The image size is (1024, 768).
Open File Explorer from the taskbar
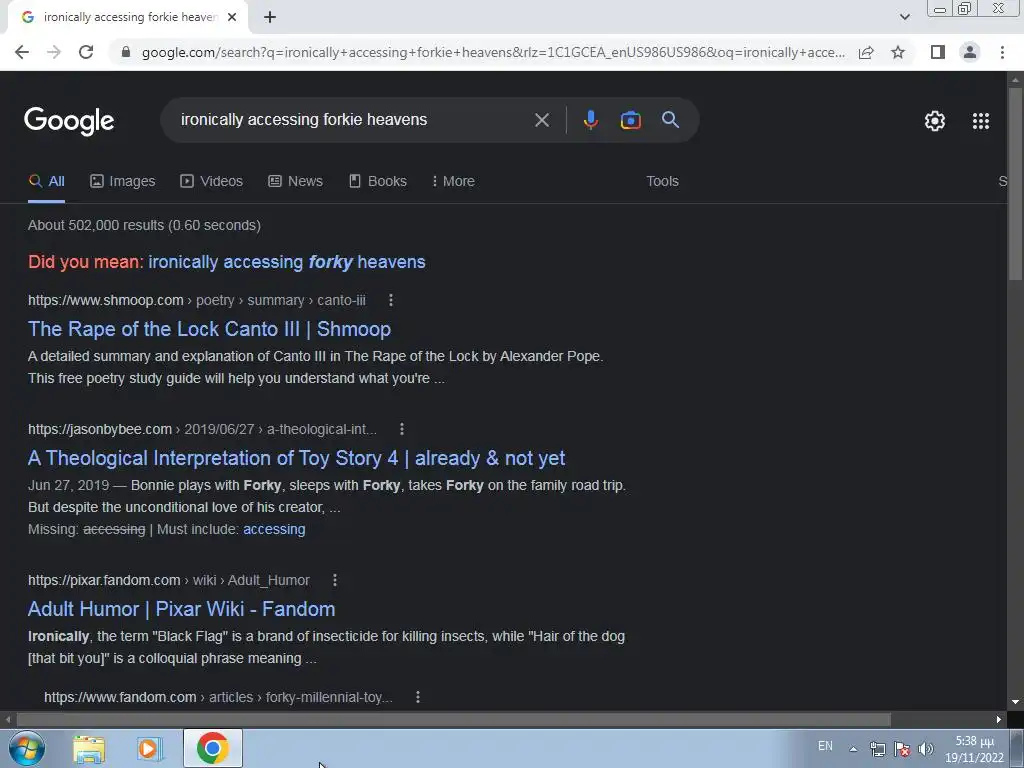tap(89, 749)
